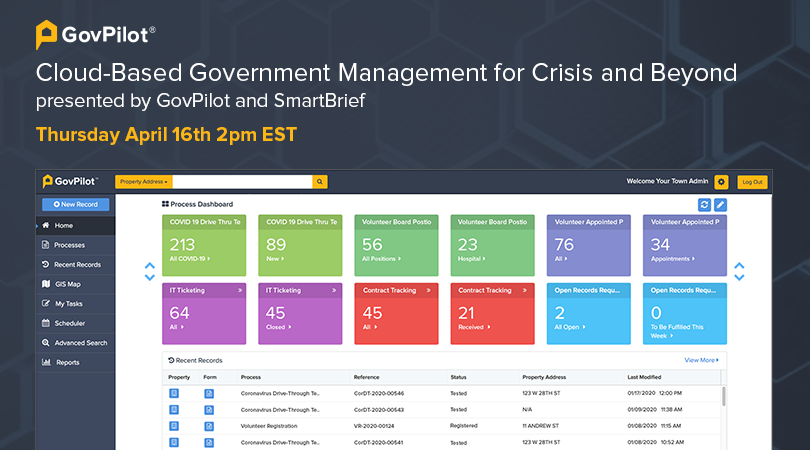Click View More in Recent Records
The image size is (810, 450).
point(701,360)
